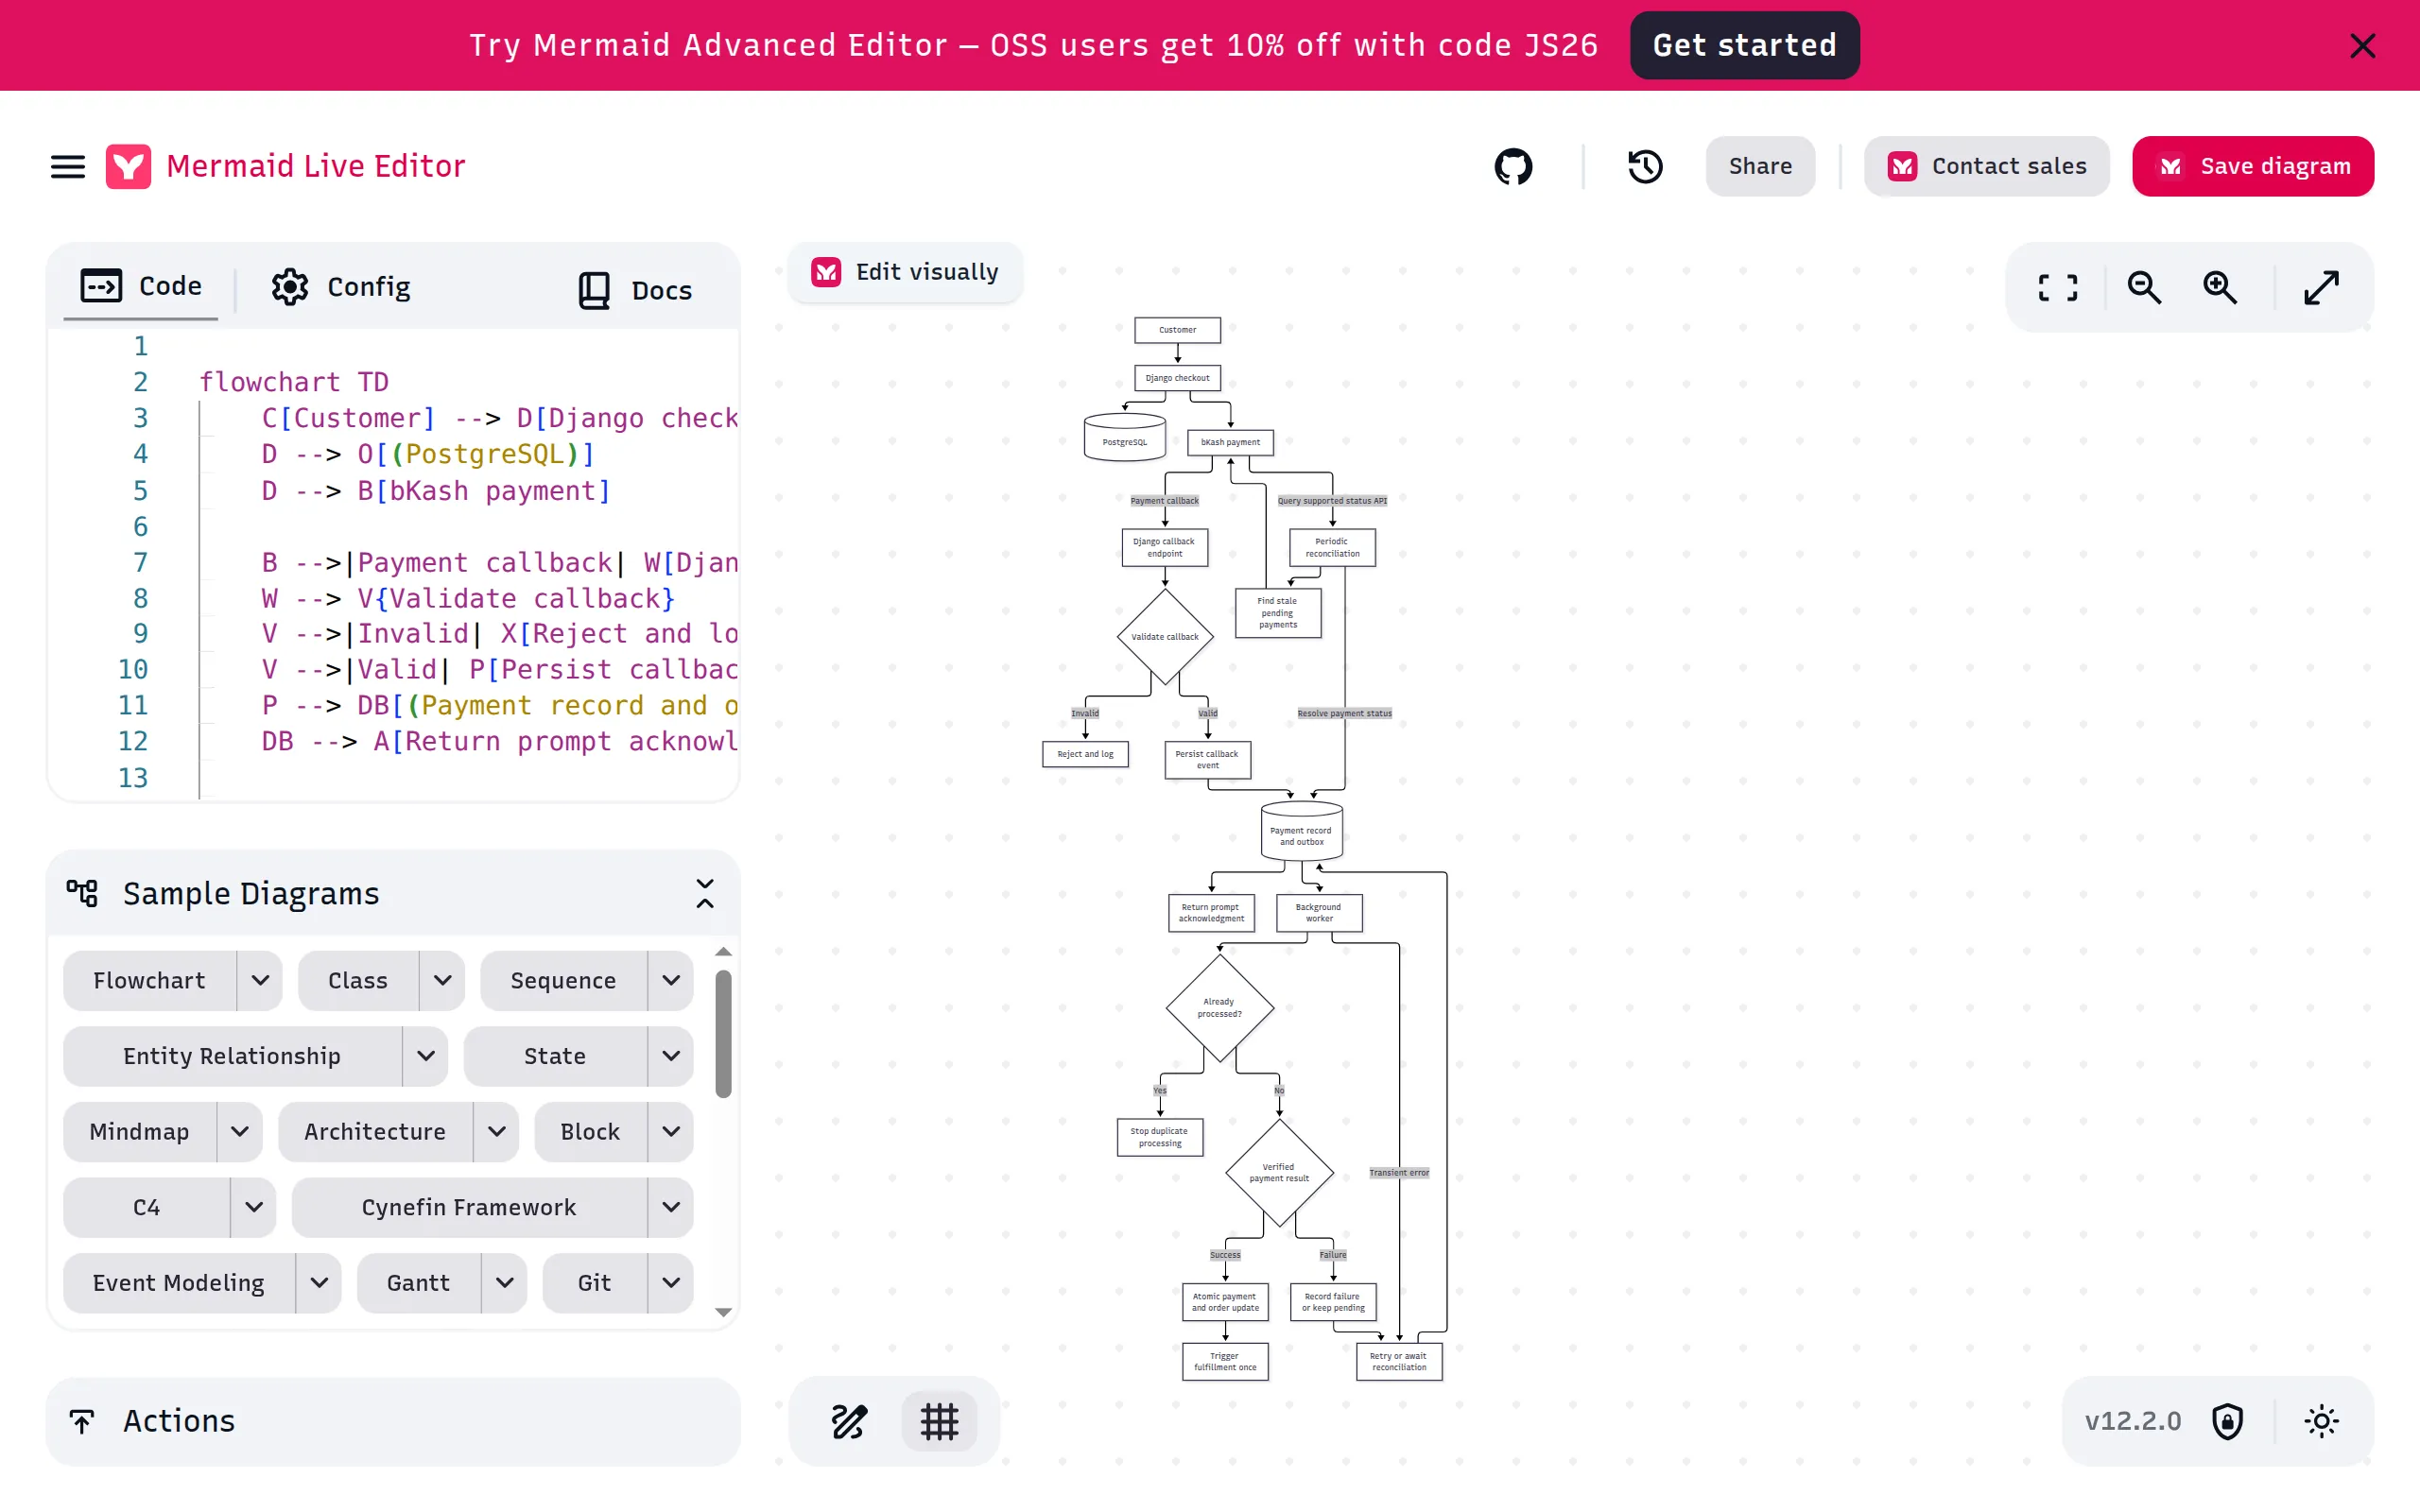Open the history clock icon
The width and height of the screenshot is (2420, 1512).
(x=1645, y=166)
